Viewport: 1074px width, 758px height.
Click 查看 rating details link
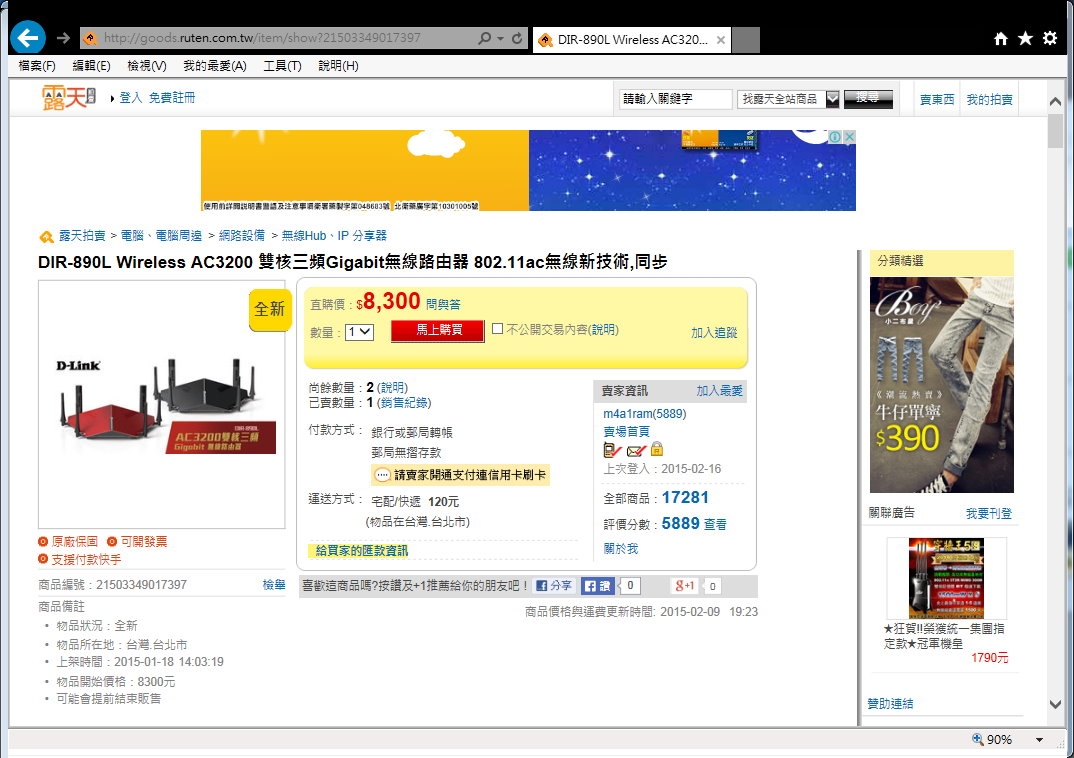715,525
